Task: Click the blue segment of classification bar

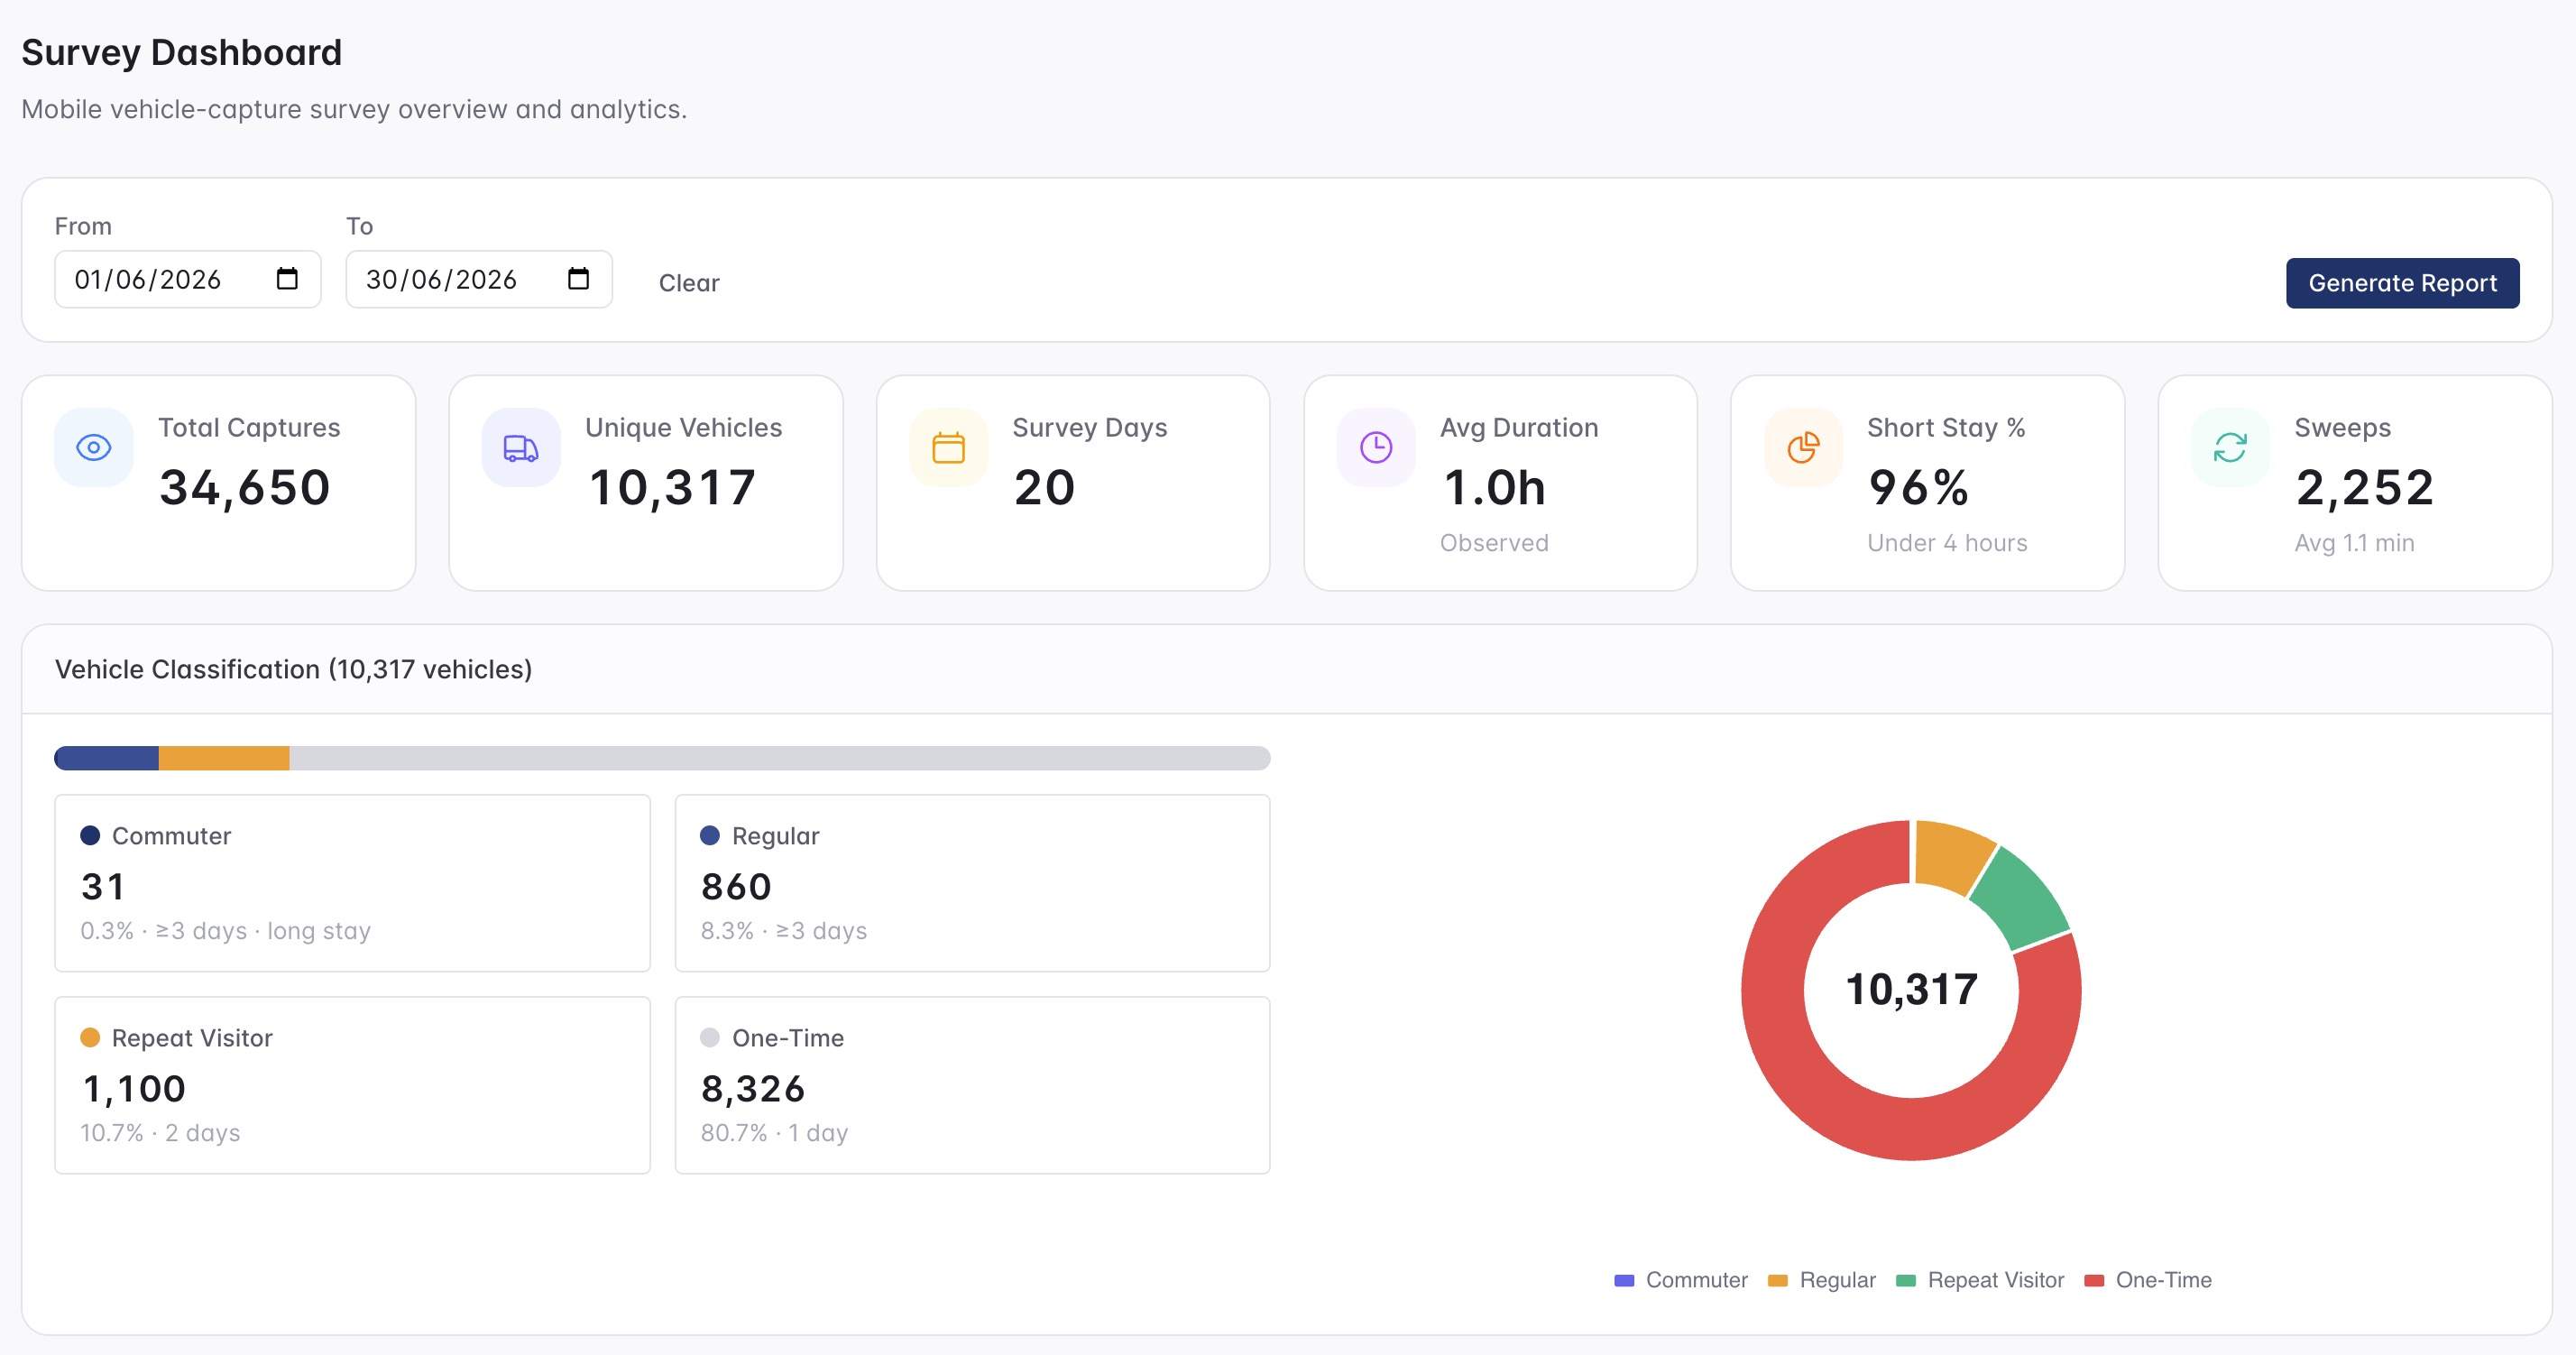Action: [107, 758]
